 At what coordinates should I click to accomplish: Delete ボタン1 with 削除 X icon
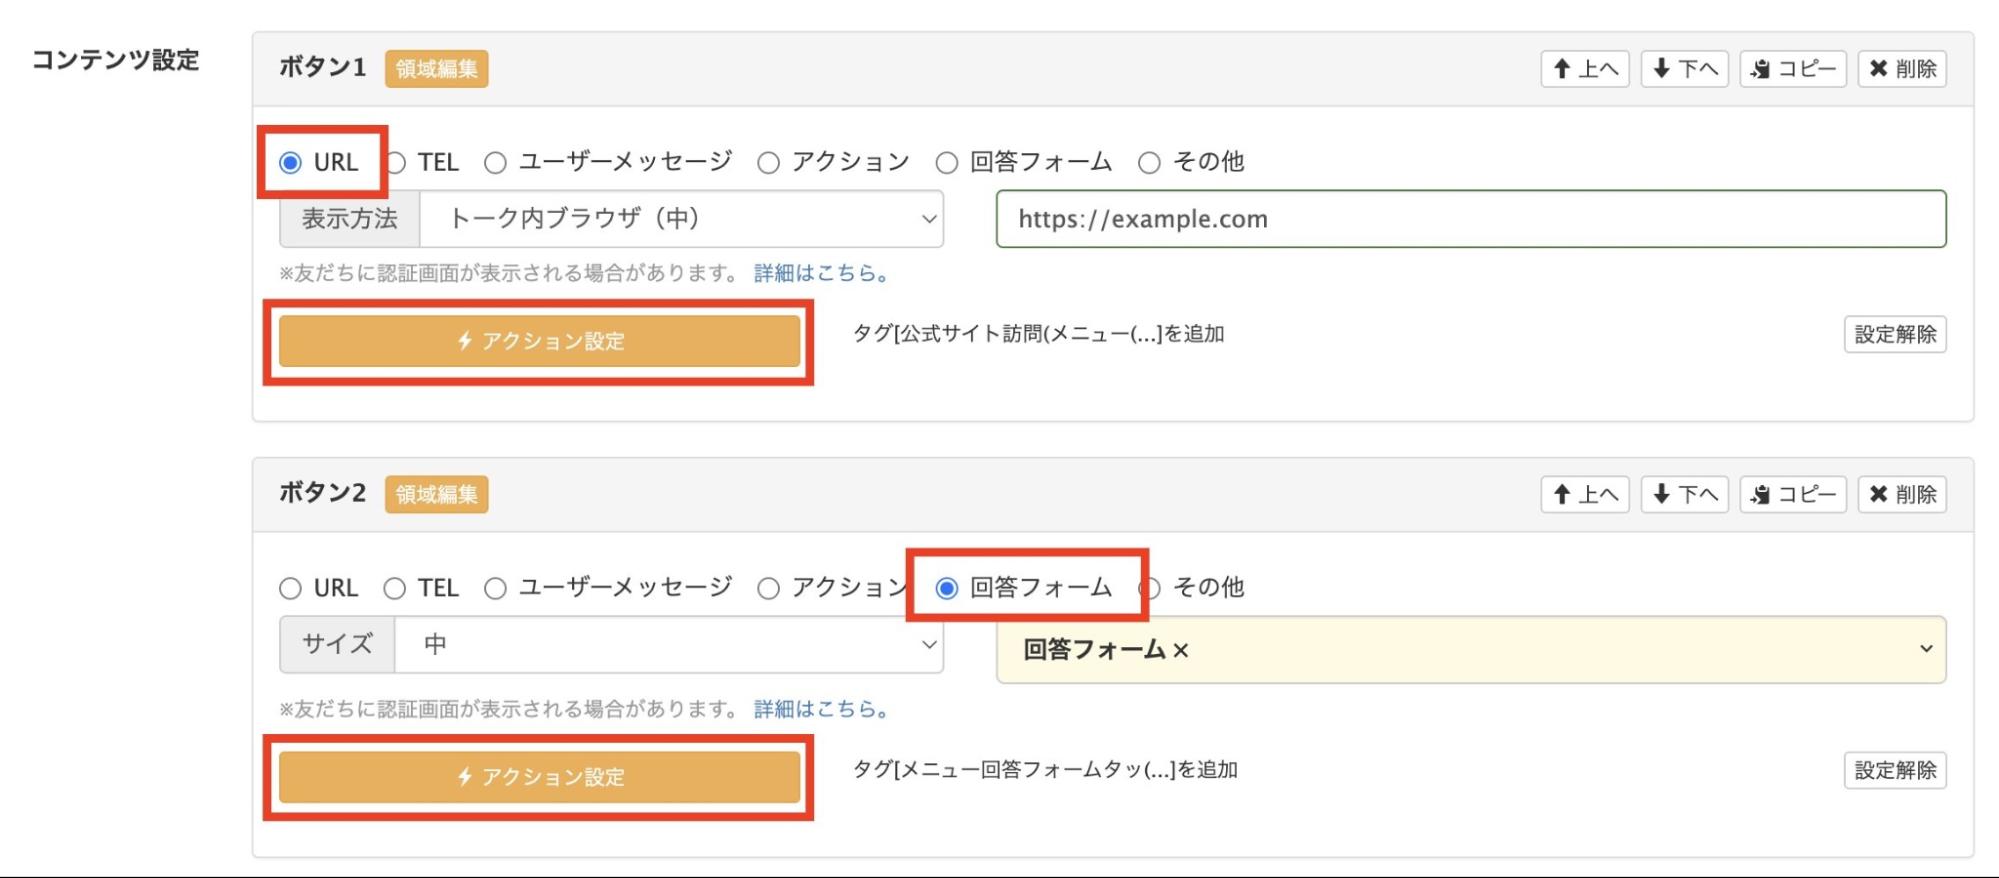[x=1902, y=69]
